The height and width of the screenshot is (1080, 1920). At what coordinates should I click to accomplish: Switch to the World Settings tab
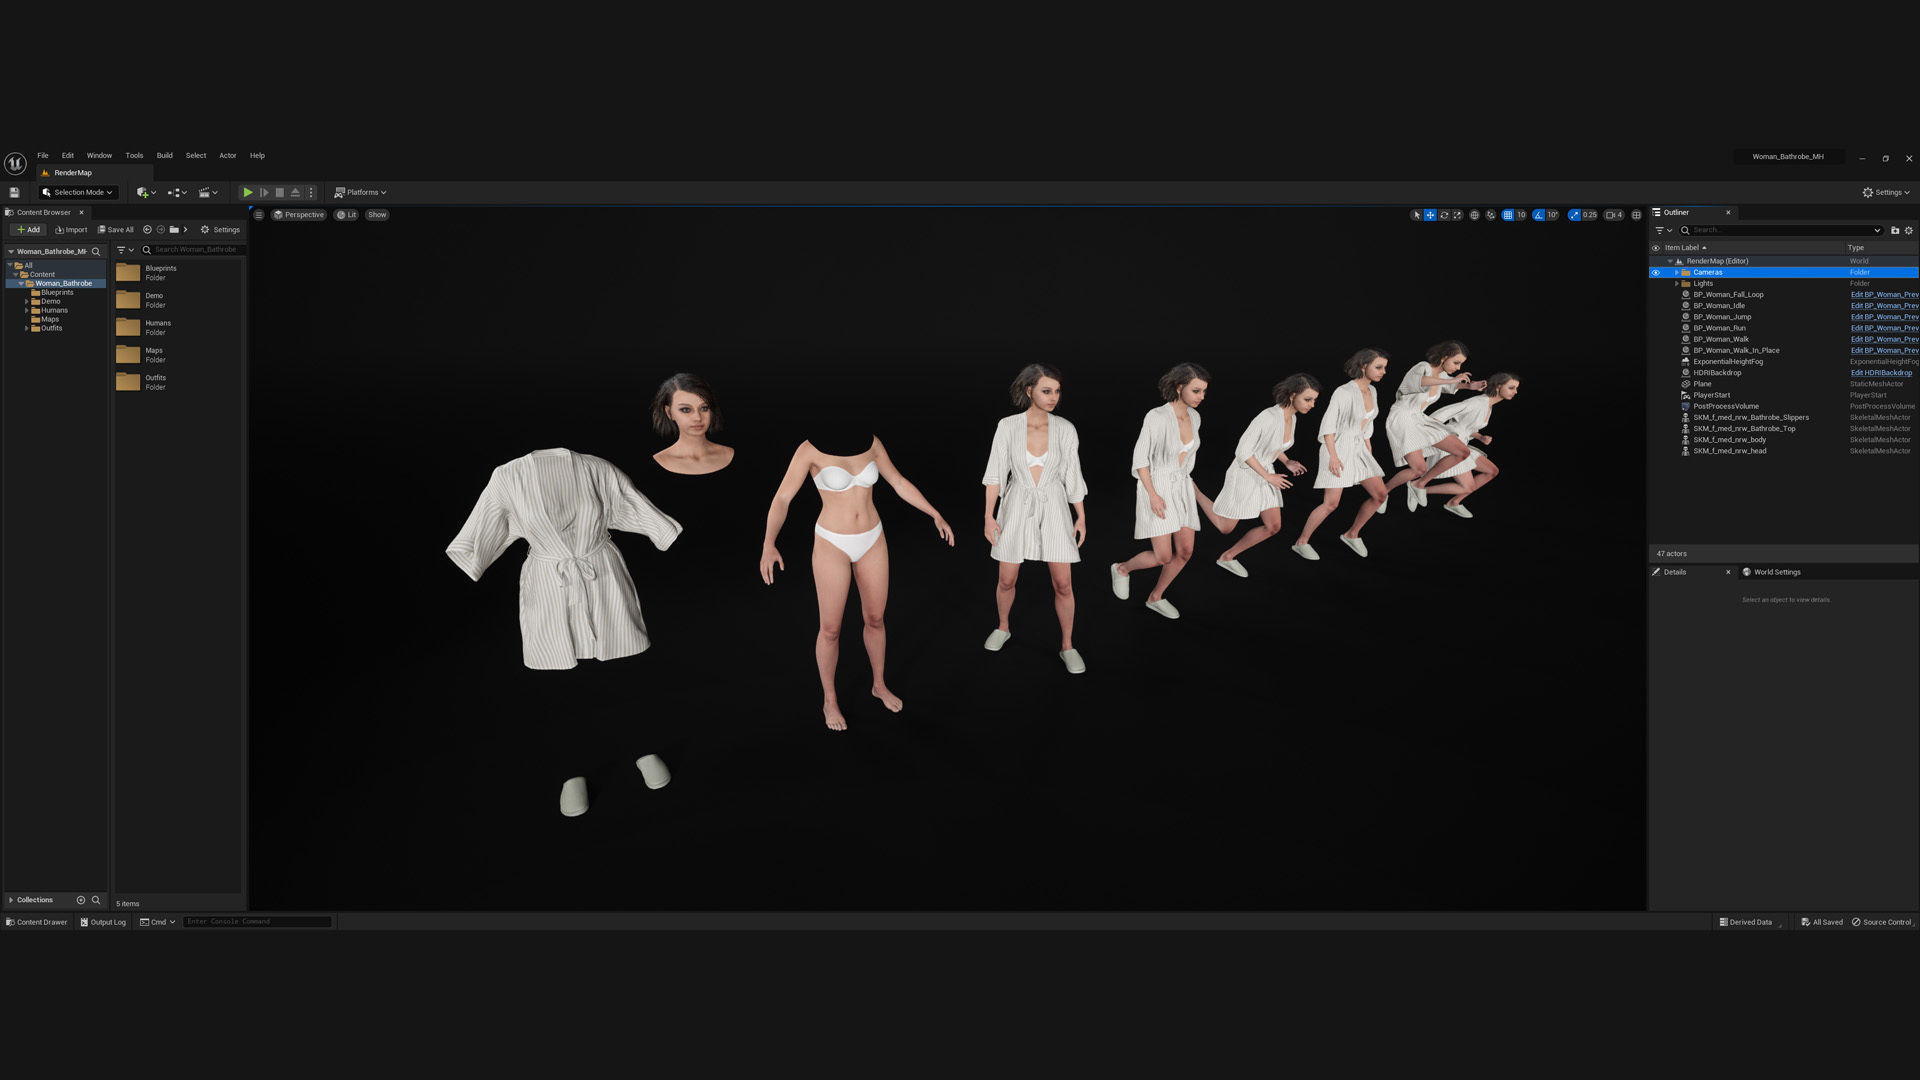(x=1771, y=572)
